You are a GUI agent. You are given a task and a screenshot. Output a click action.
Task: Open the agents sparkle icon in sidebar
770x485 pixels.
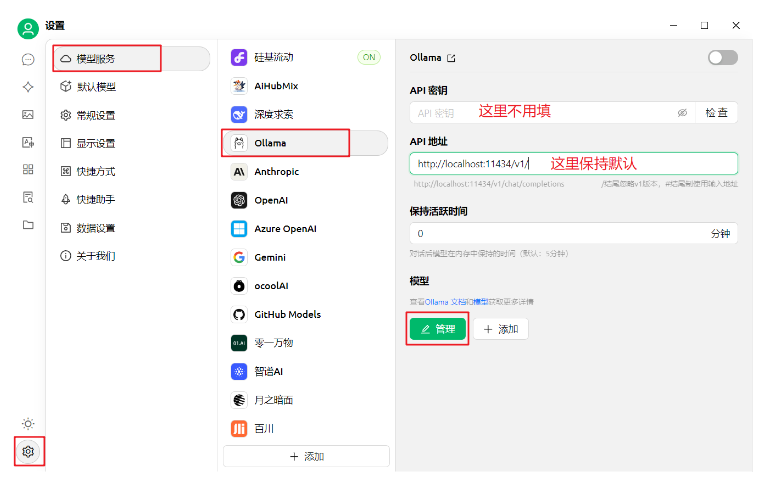click(x=28, y=87)
